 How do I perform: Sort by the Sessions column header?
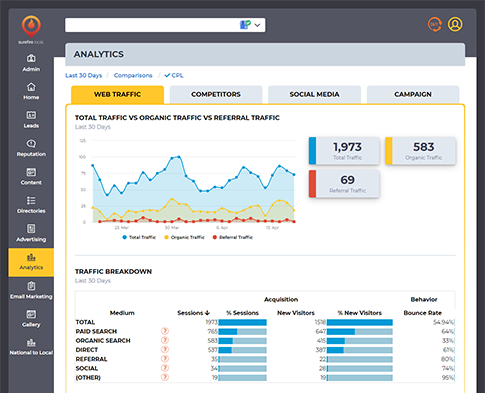[x=193, y=313]
